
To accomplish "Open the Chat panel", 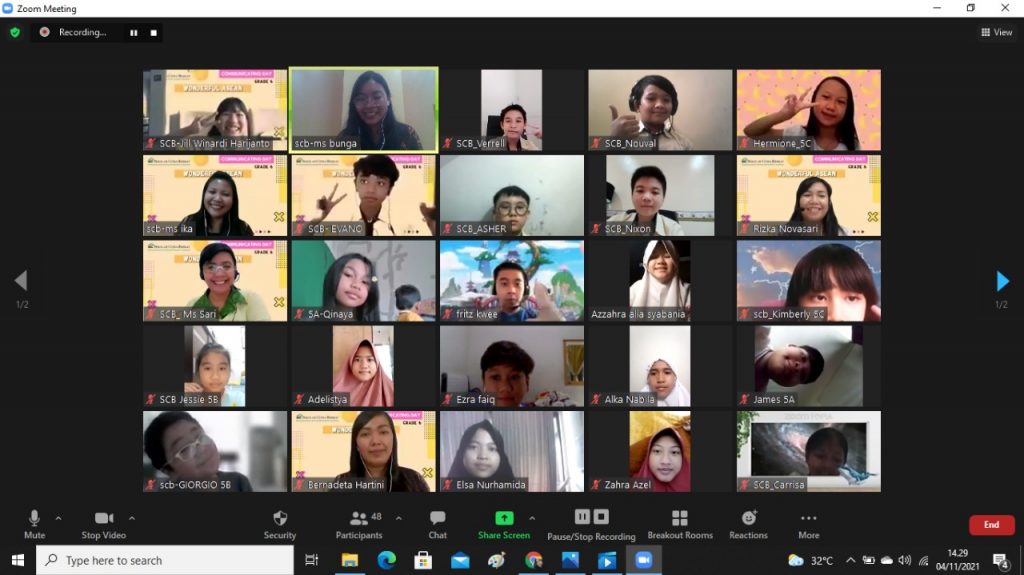I will 438,523.
